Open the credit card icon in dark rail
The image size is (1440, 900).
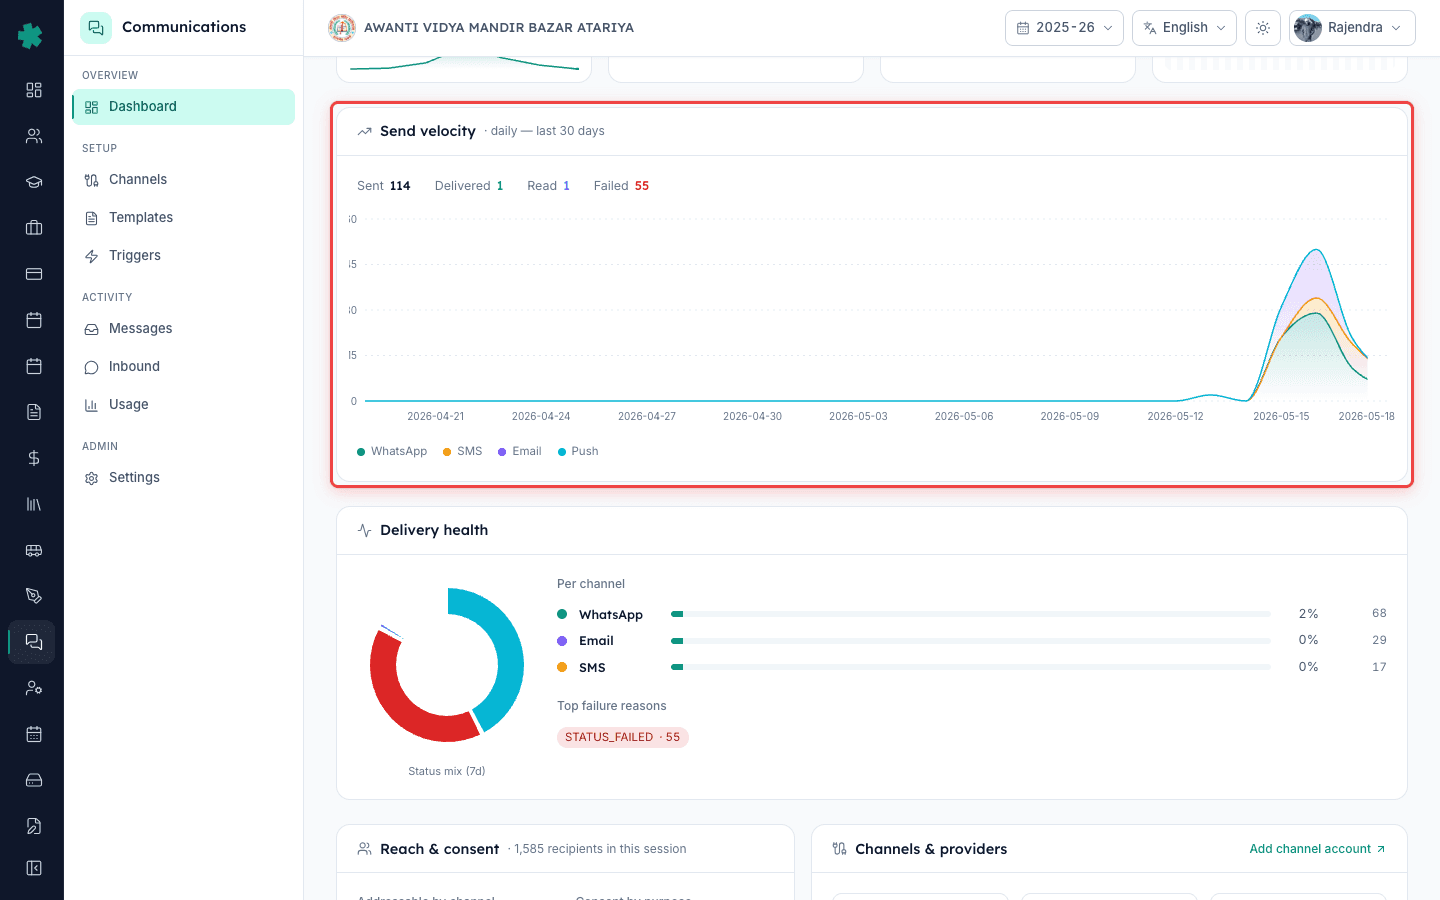tap(34, 274)
